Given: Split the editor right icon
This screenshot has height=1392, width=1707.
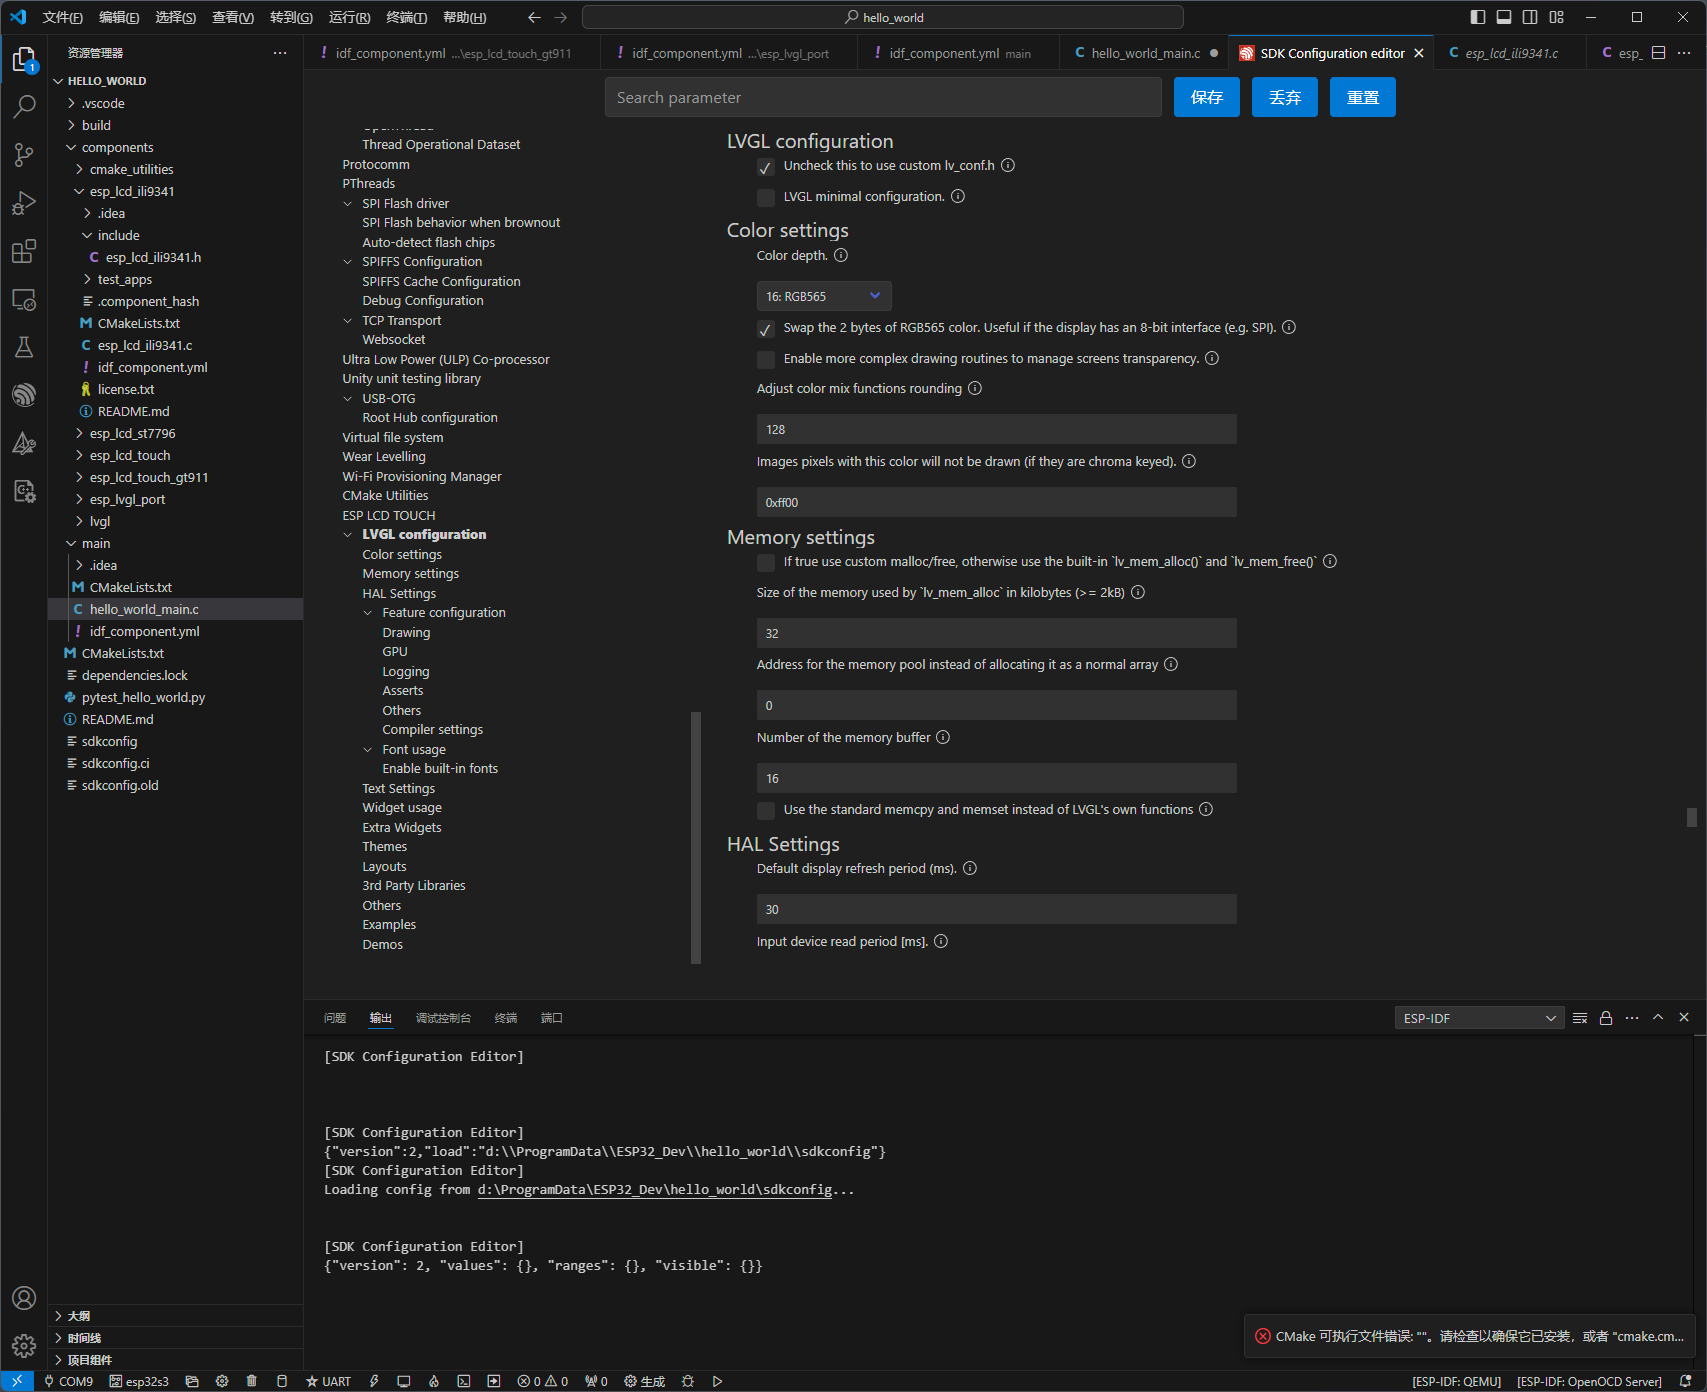Looking at the screenshot, I should click(1659, 53).
